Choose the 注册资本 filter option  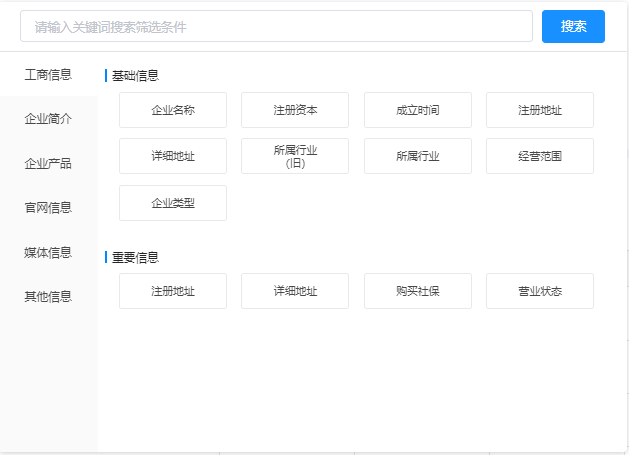click(295, 110)
